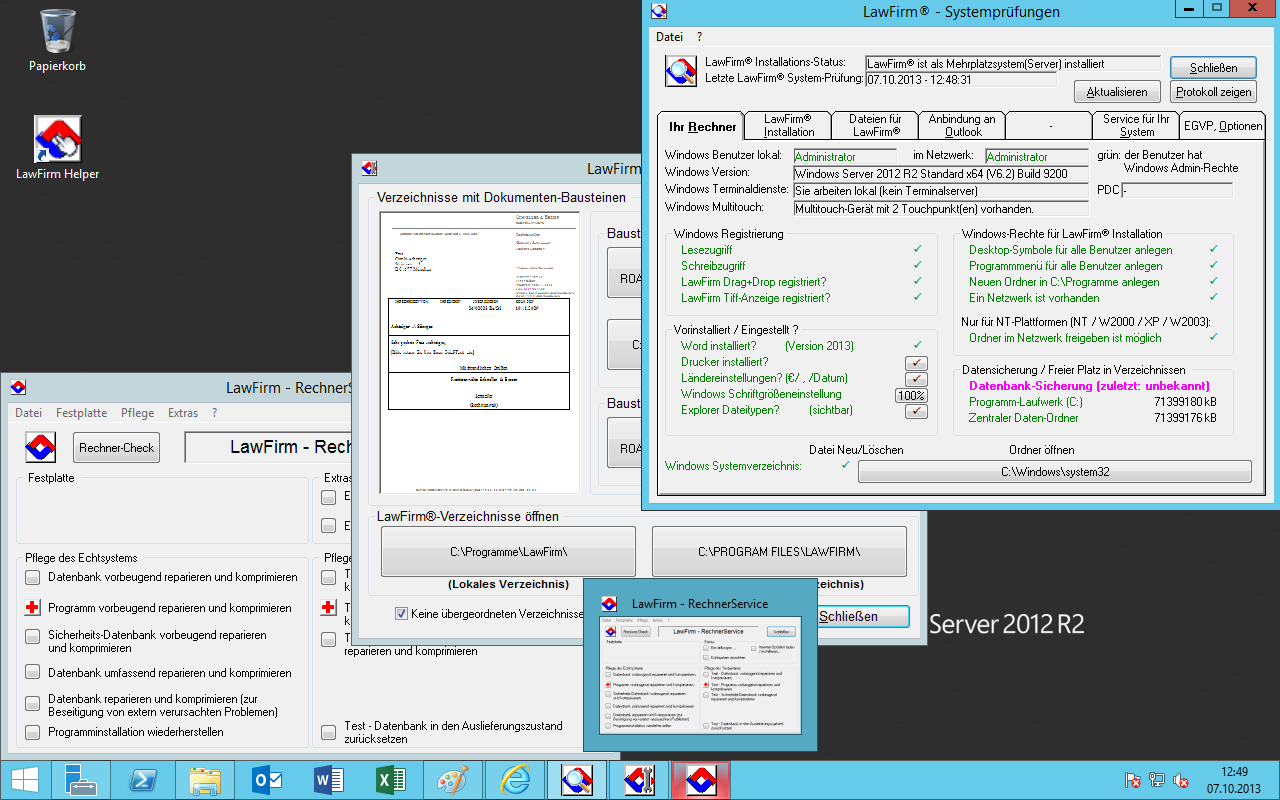Image resolution: width=1280 pixels, height=800 pixels.
Task: Launch Internet Explorer from the taskbar
Action: coord(515,780)
